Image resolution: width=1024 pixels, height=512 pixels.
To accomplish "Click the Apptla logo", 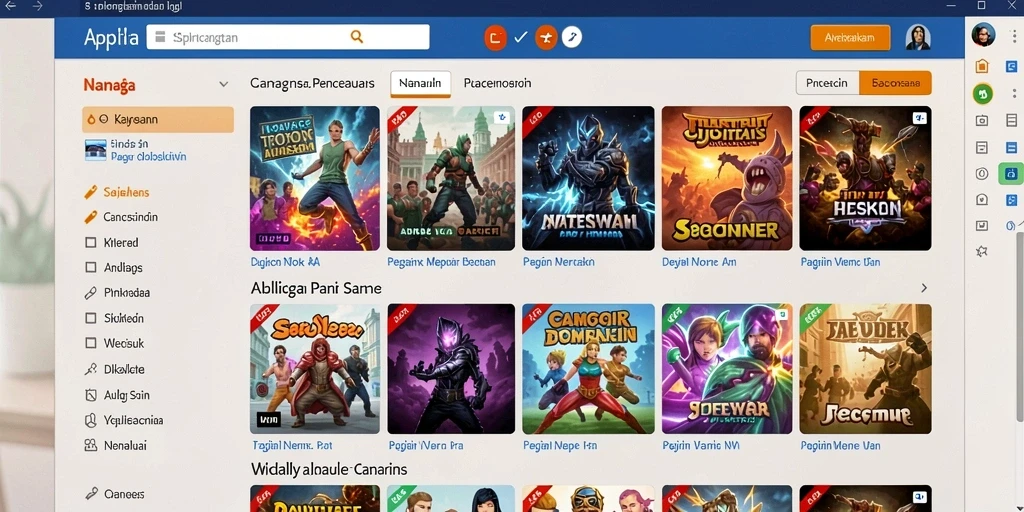I will 111,37.
